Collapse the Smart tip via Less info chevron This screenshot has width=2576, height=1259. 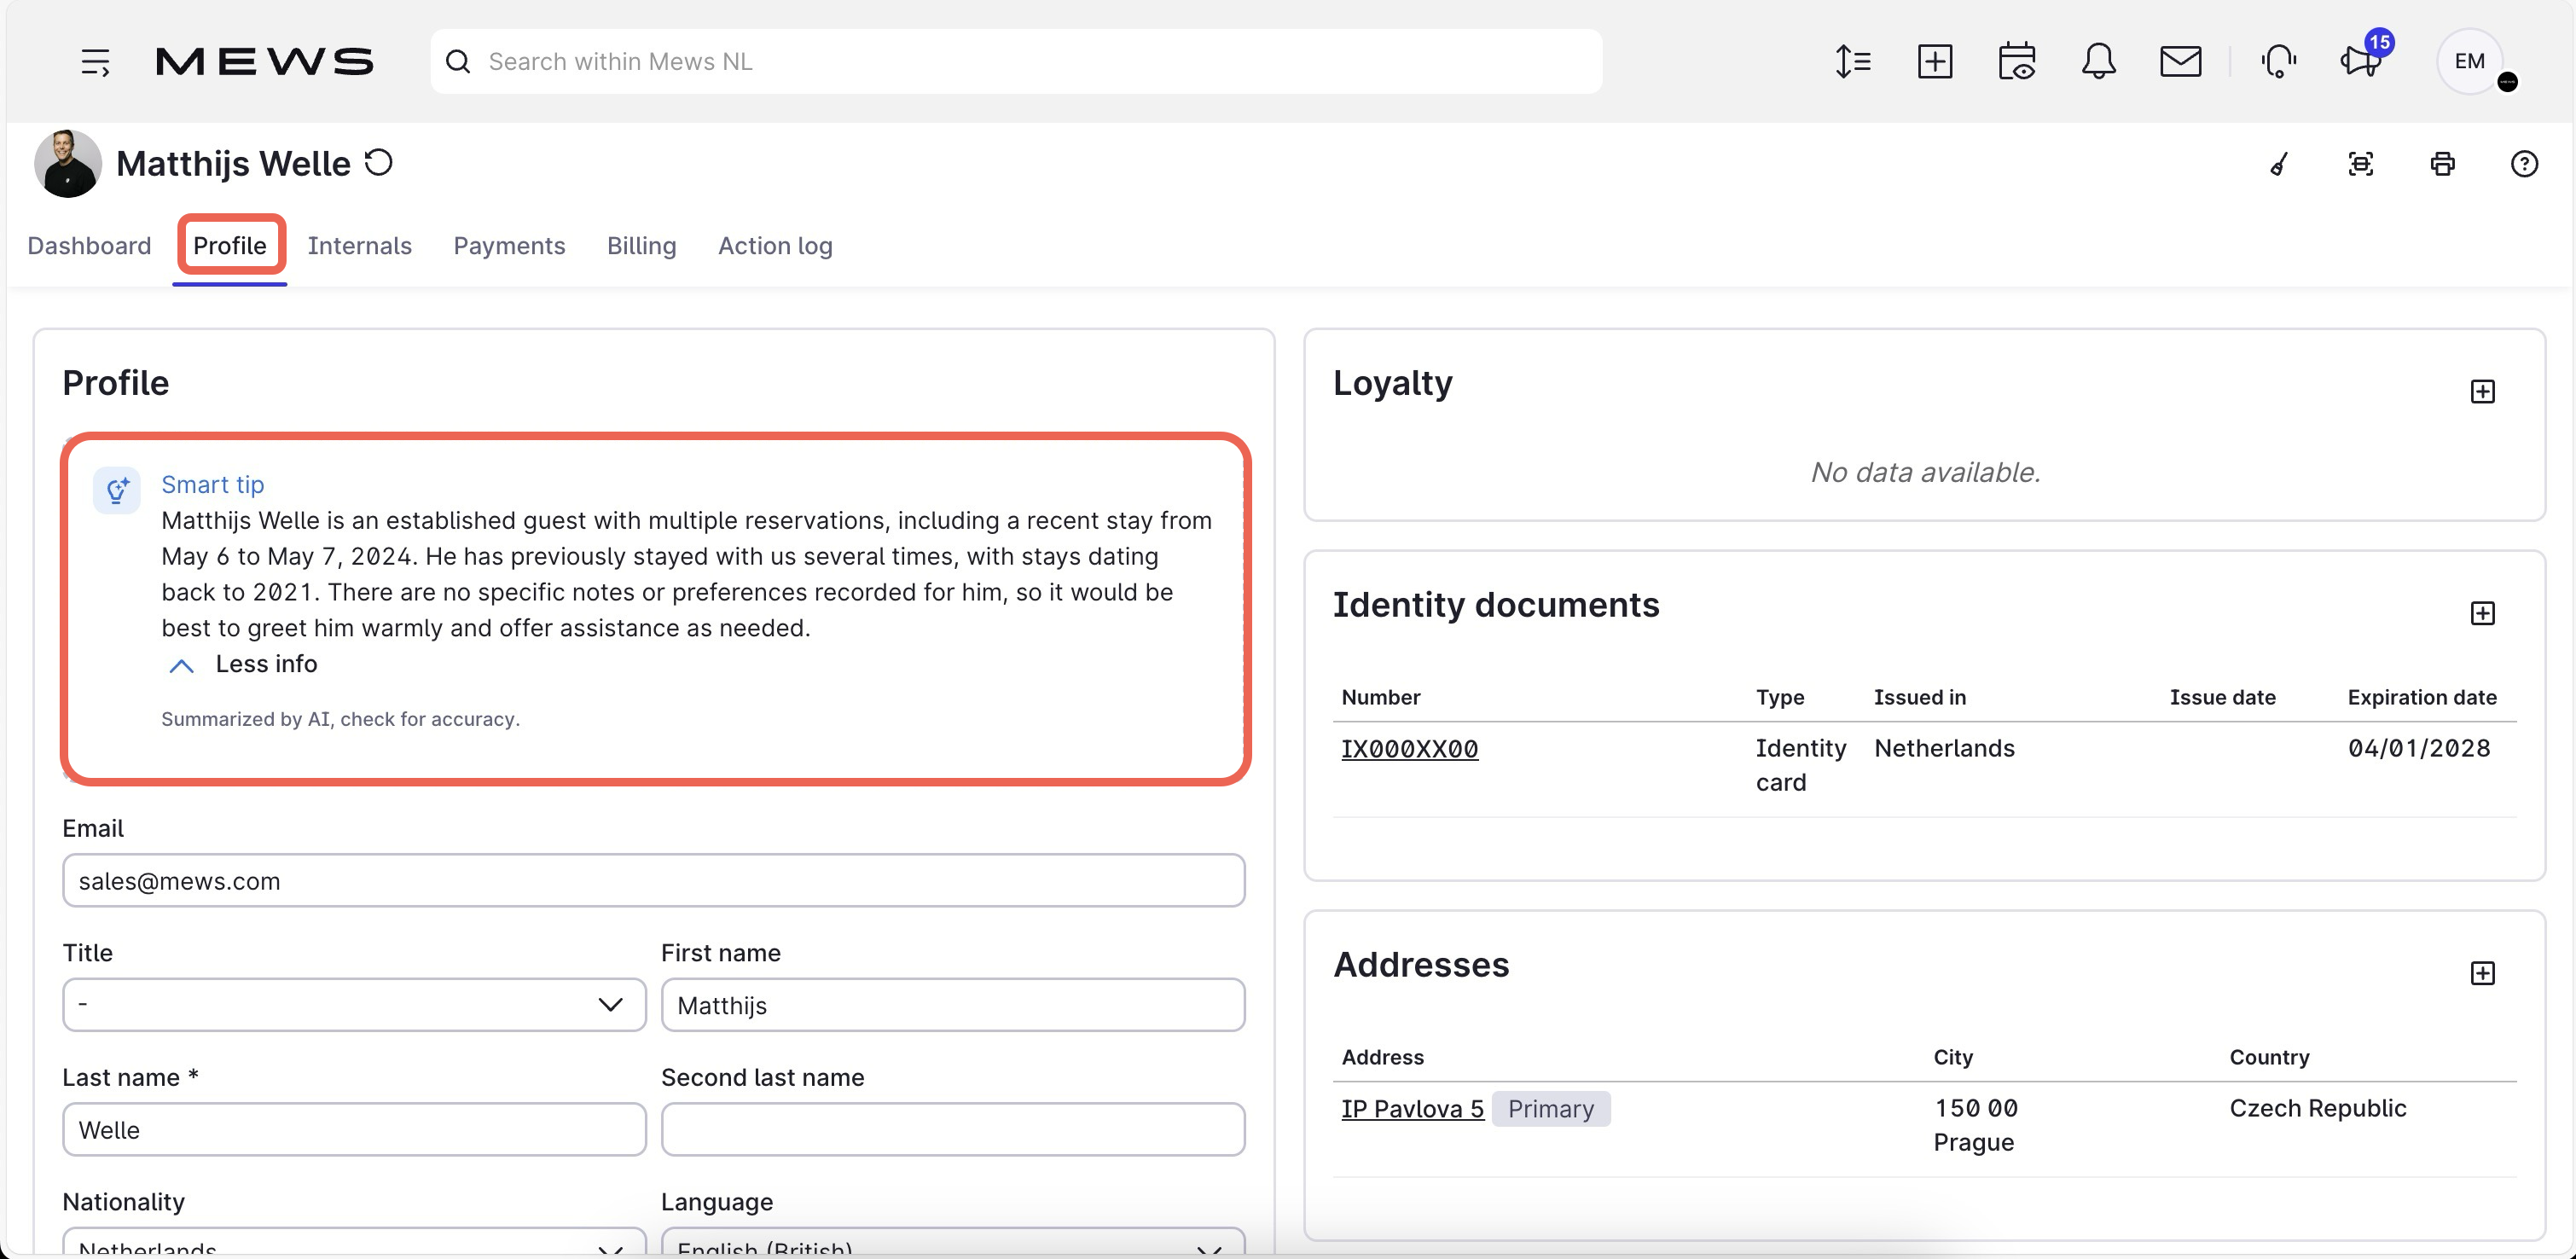[x=181, y=665]
